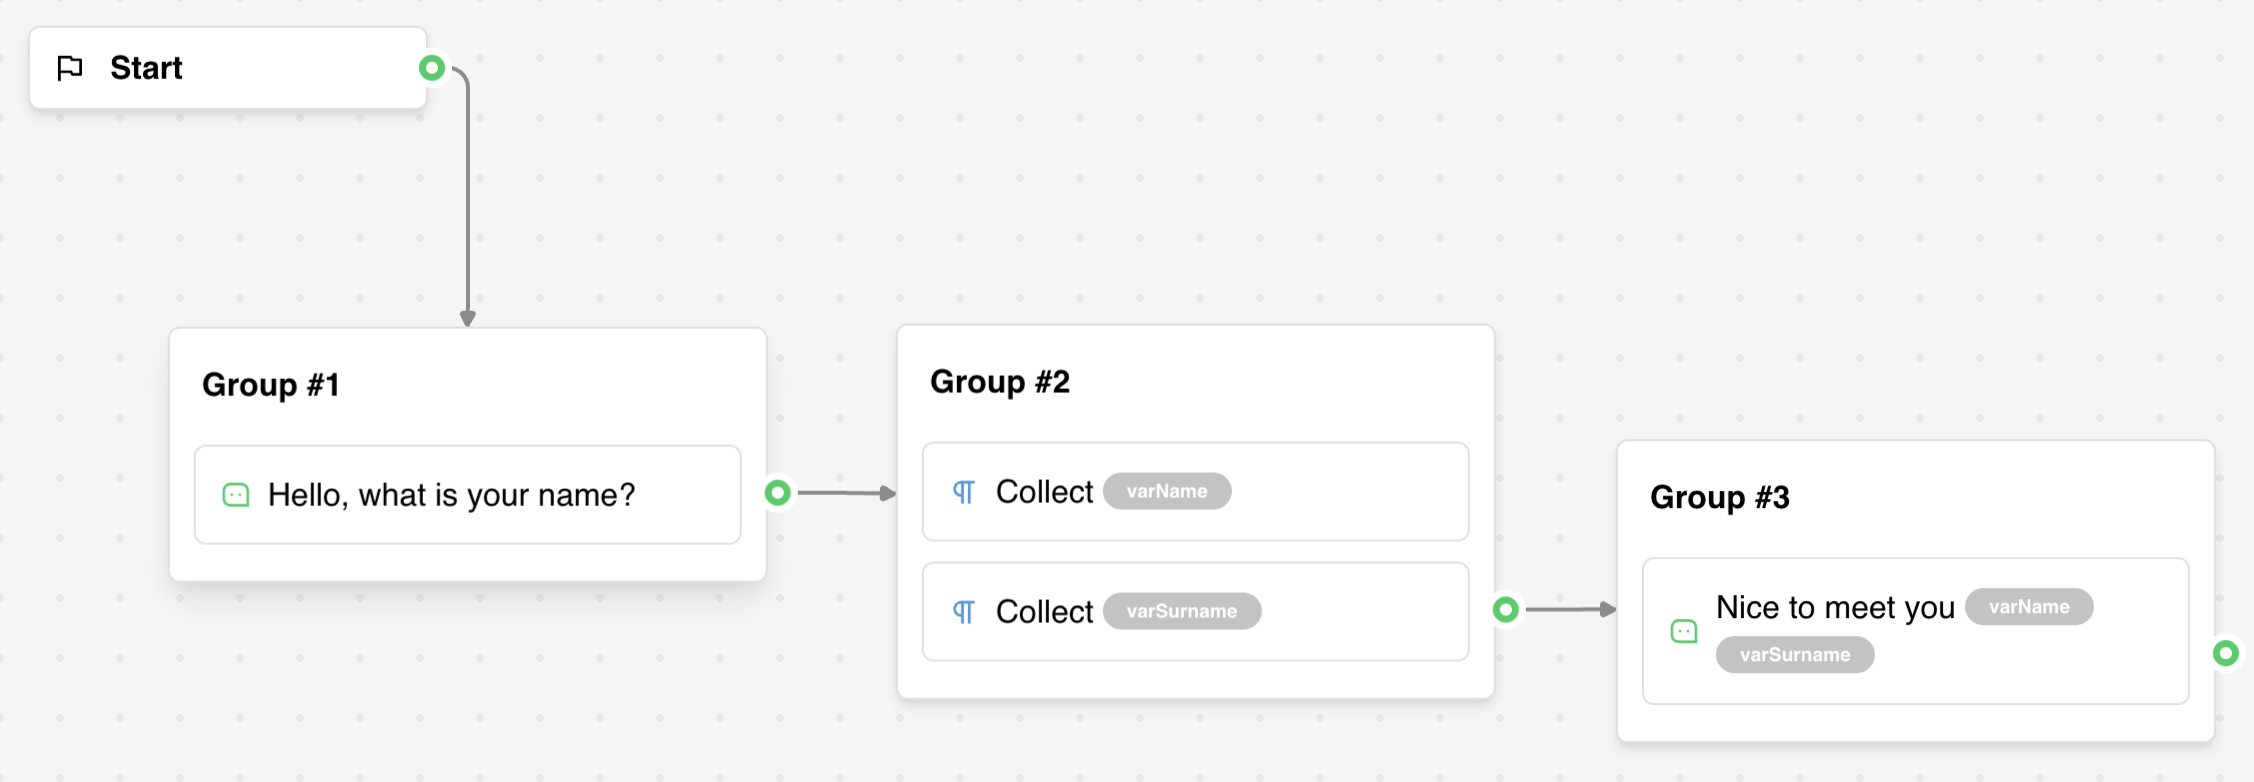Screen dimensions: 2254x782
Task: Open the 'Nice to meet you' message block
Action: pos(1835,608)
